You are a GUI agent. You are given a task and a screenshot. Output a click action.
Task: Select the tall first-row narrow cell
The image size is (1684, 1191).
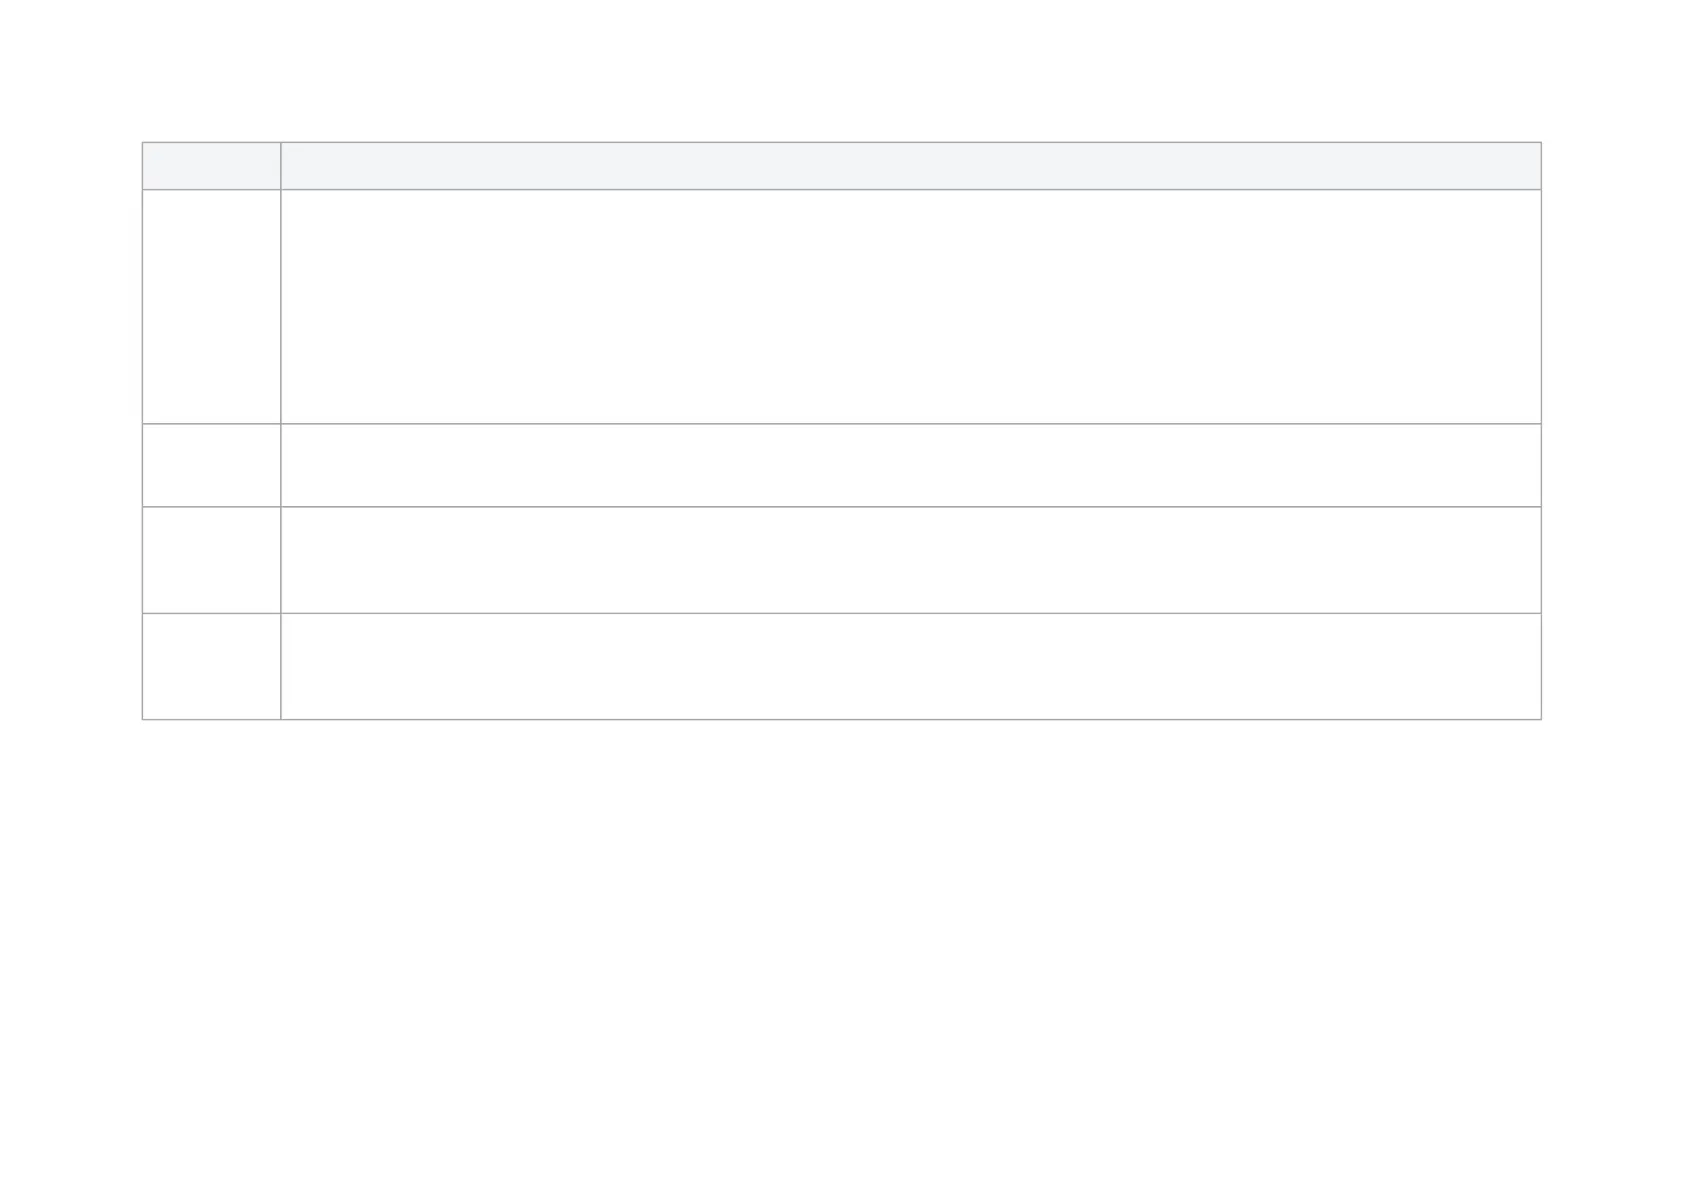(x=211, y=307)
